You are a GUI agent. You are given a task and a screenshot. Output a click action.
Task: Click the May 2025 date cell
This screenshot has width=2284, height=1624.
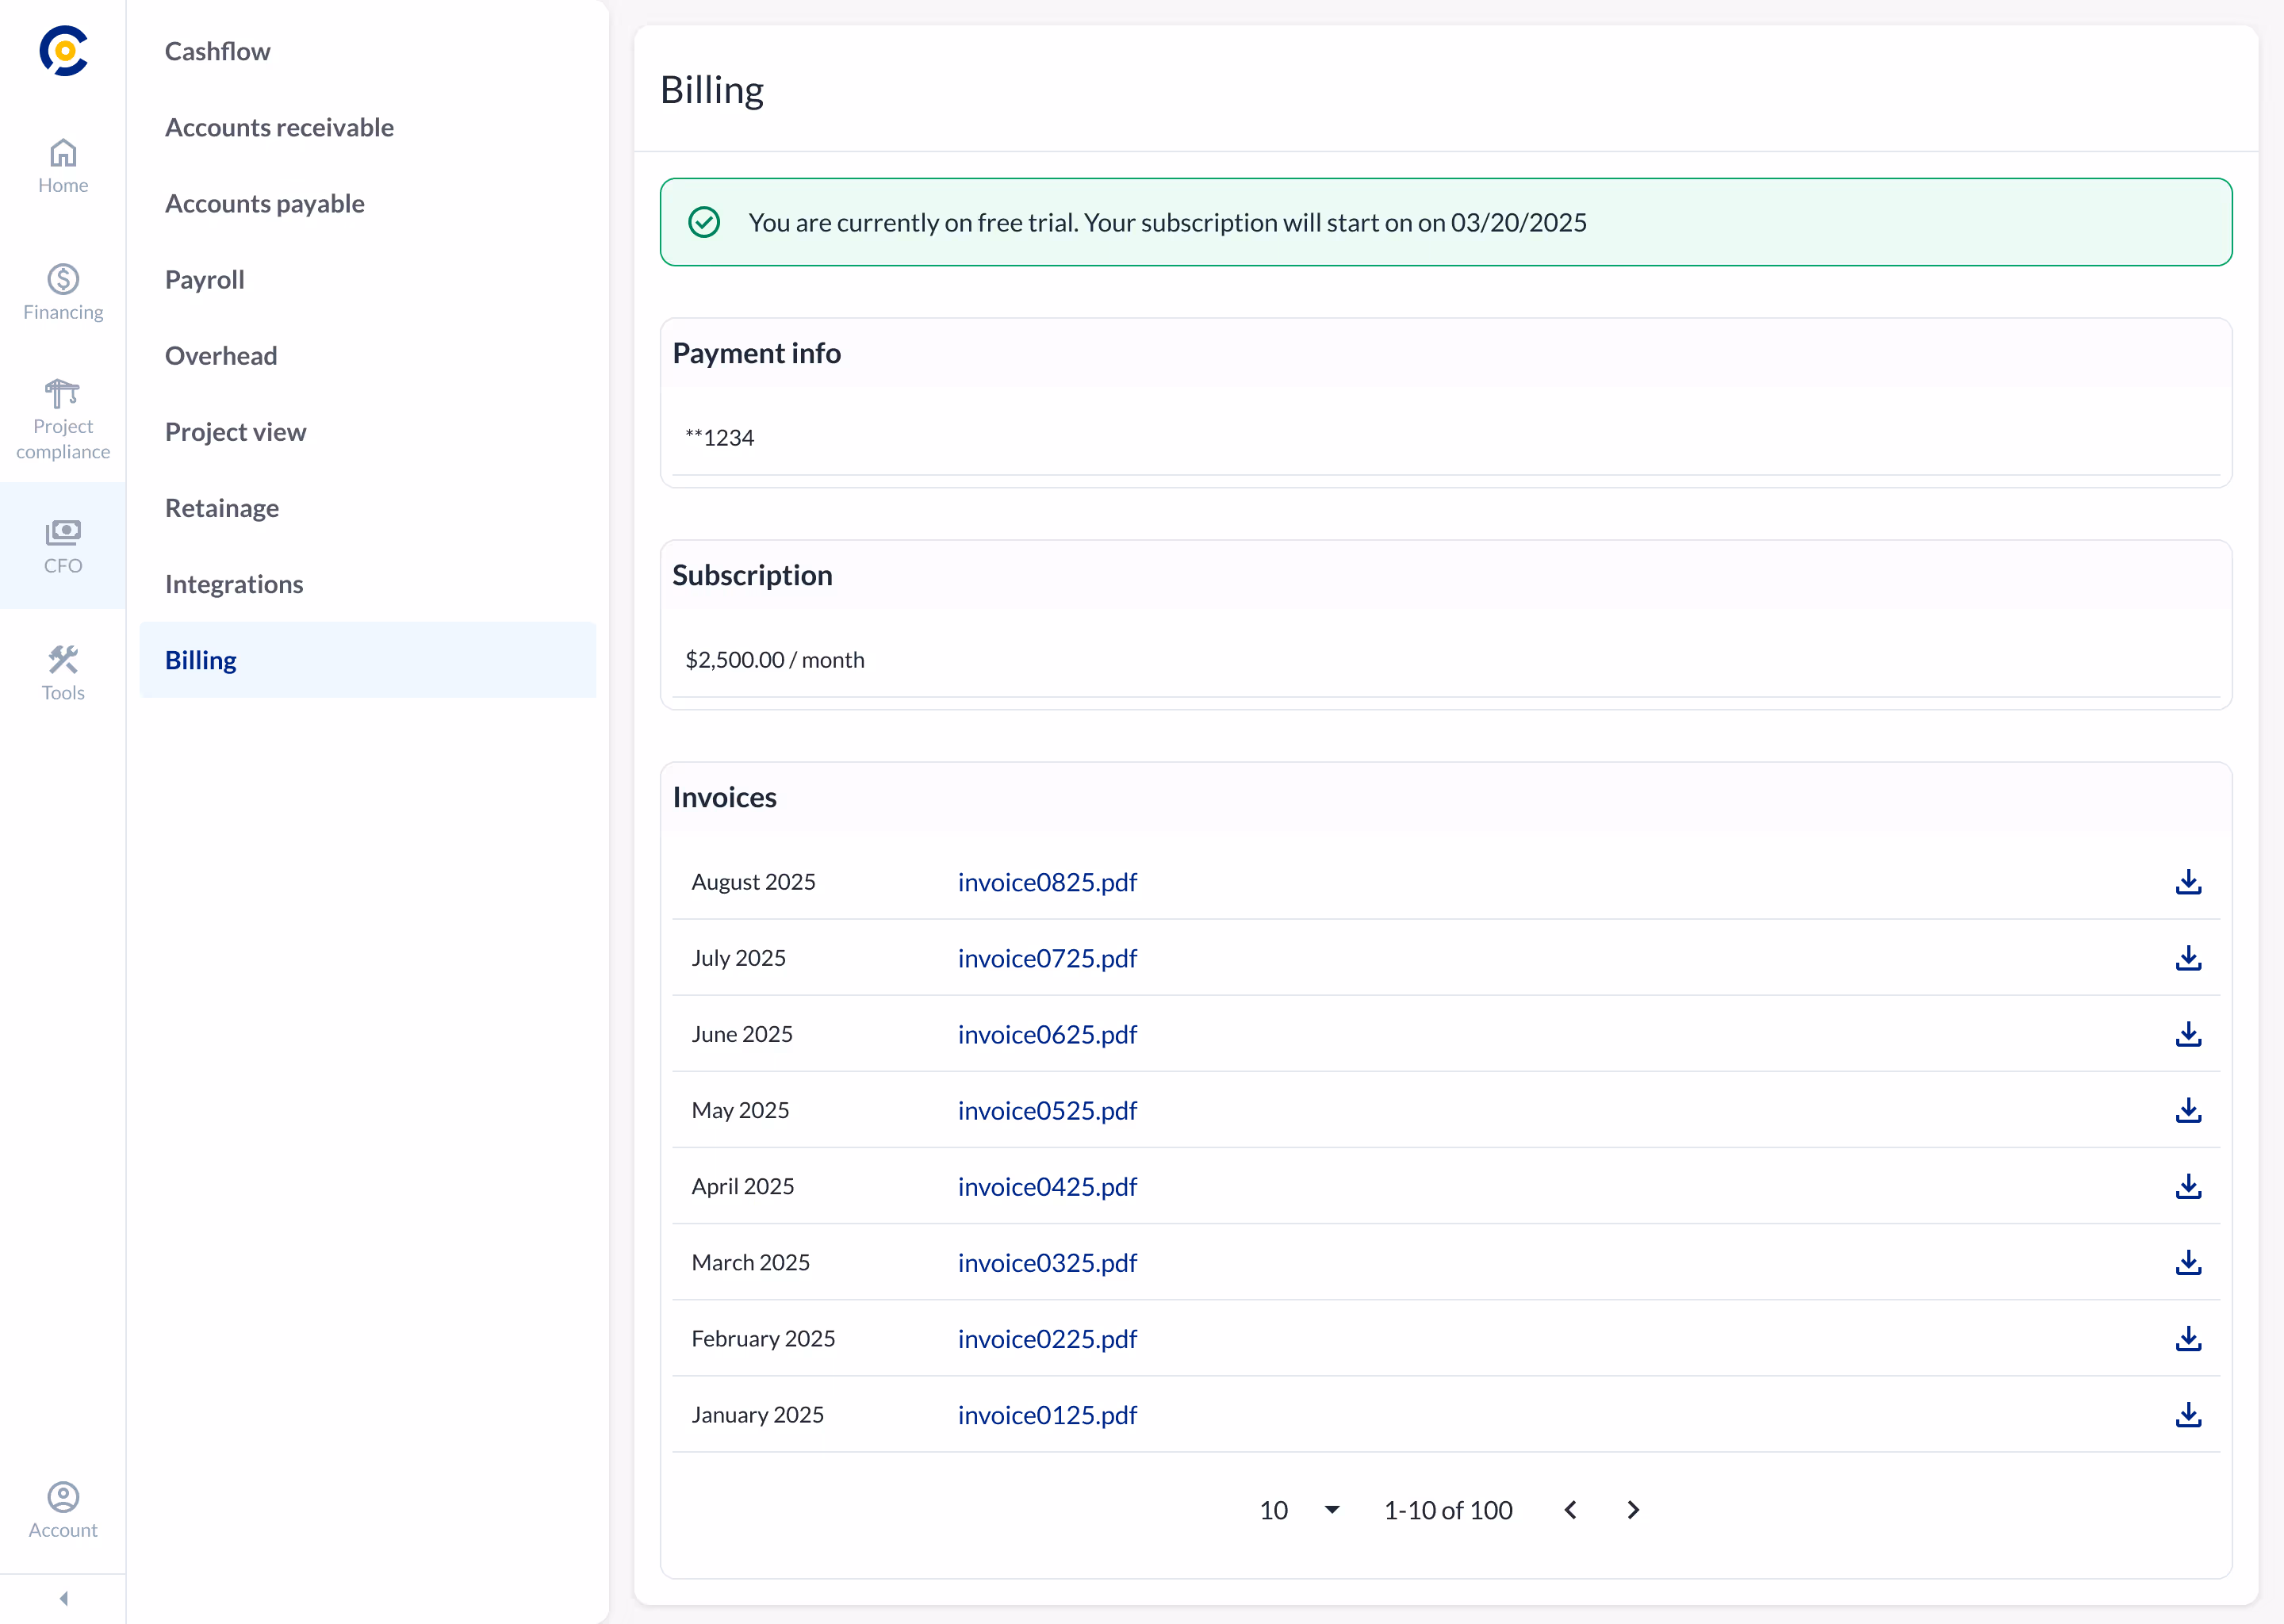[x=740, y=1110]
